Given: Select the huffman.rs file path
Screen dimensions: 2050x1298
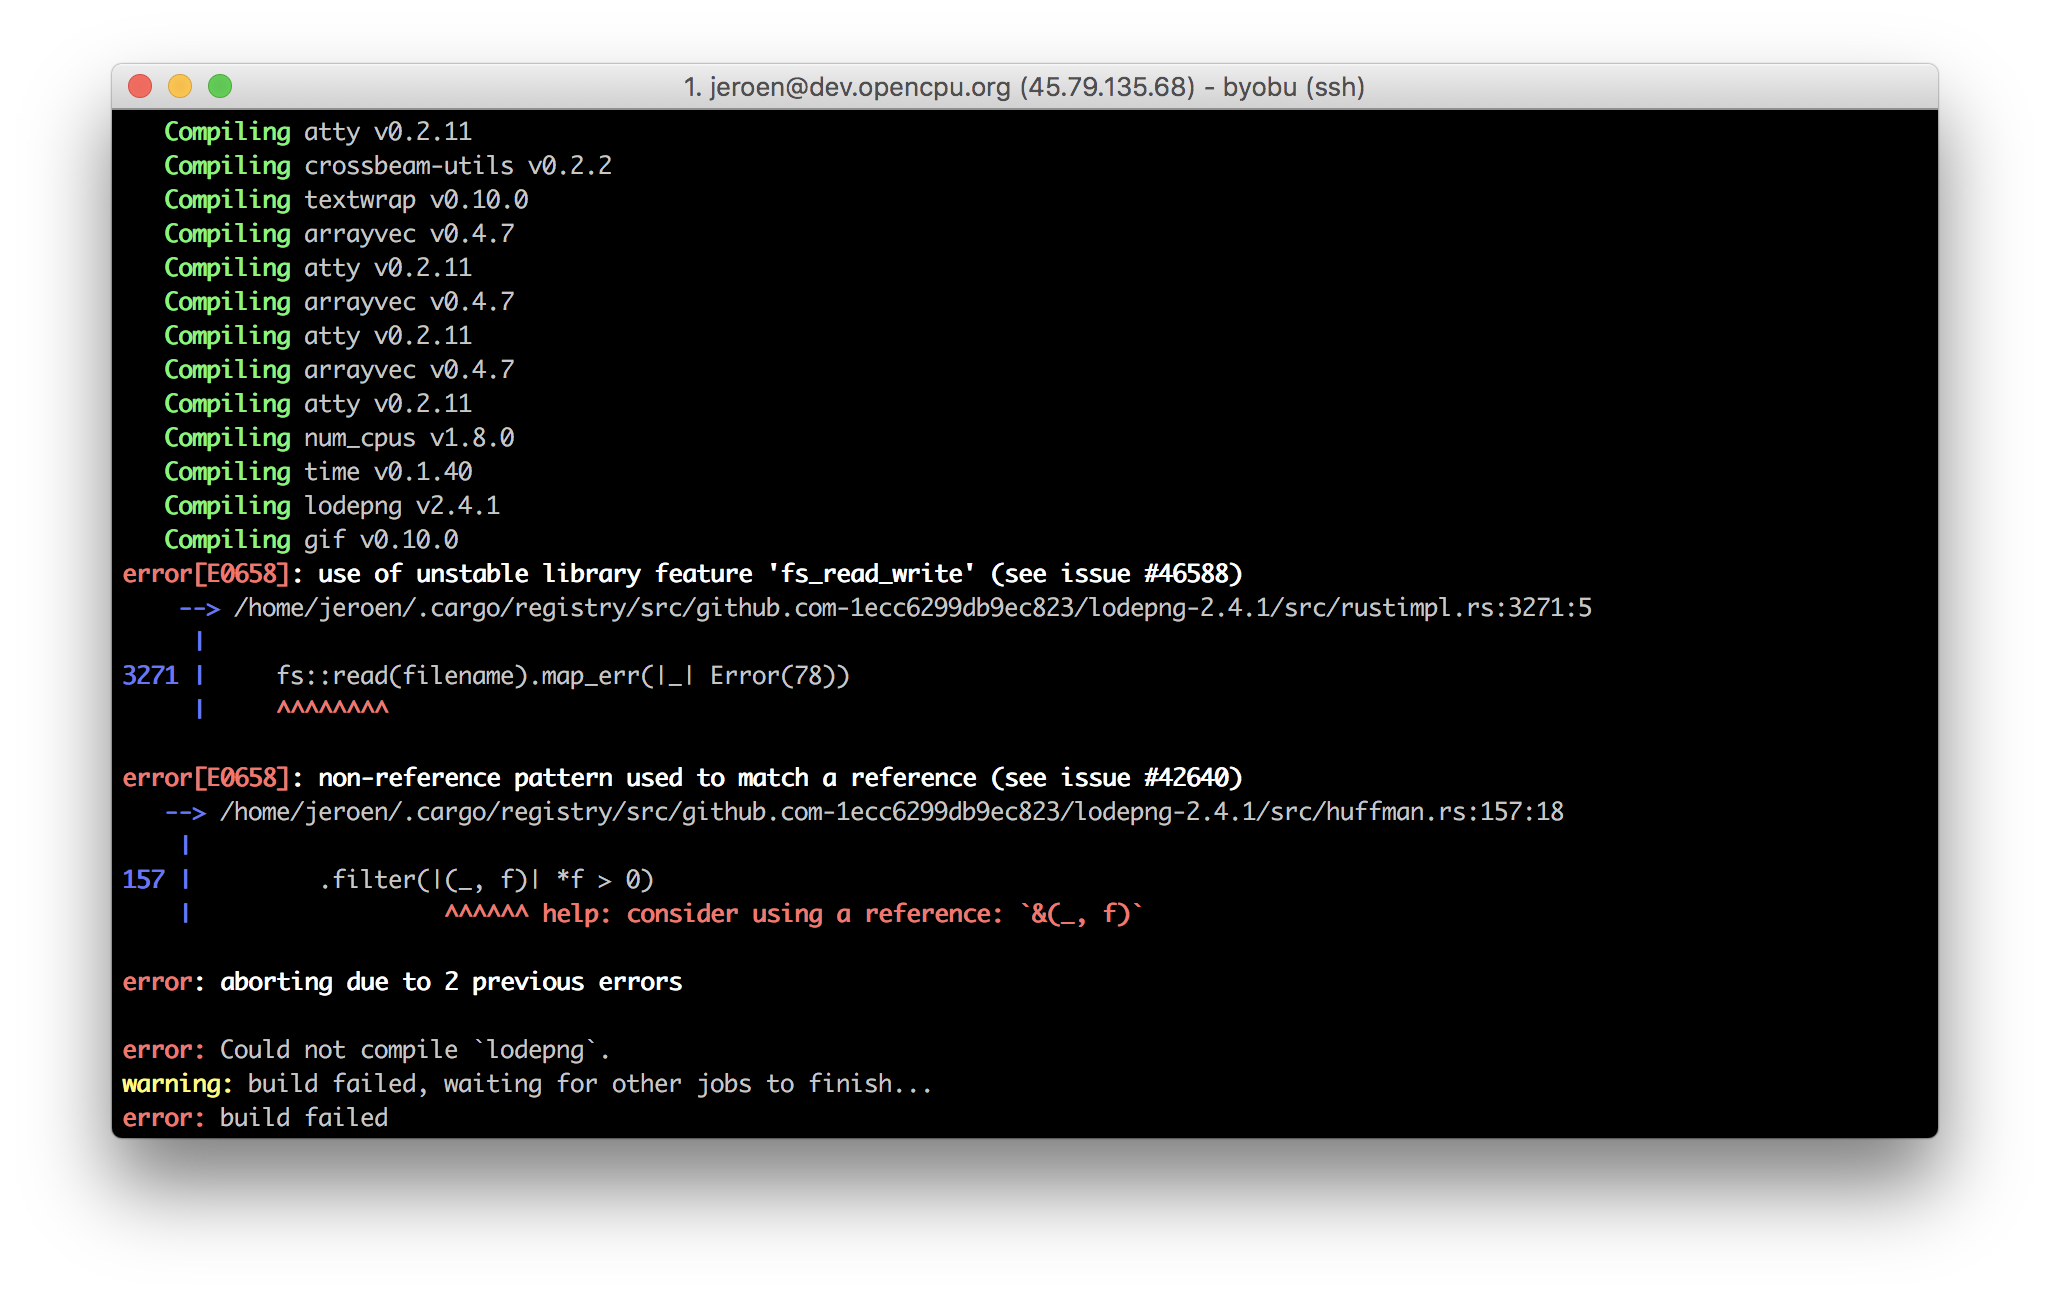Looking at the screenshot, I should (x=892, y=811).
